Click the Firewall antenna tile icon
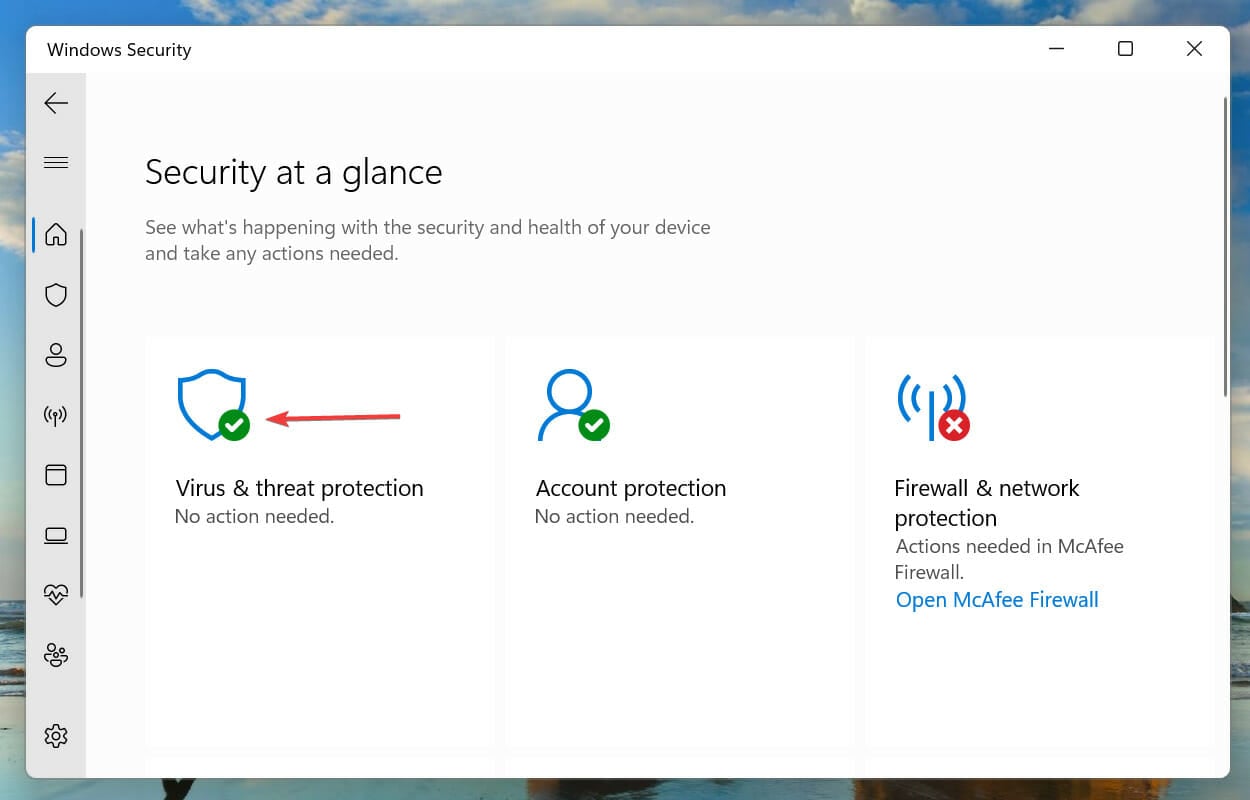Image resolution: width=1250 pixels, height=800 pixels. tap(933, 407)
